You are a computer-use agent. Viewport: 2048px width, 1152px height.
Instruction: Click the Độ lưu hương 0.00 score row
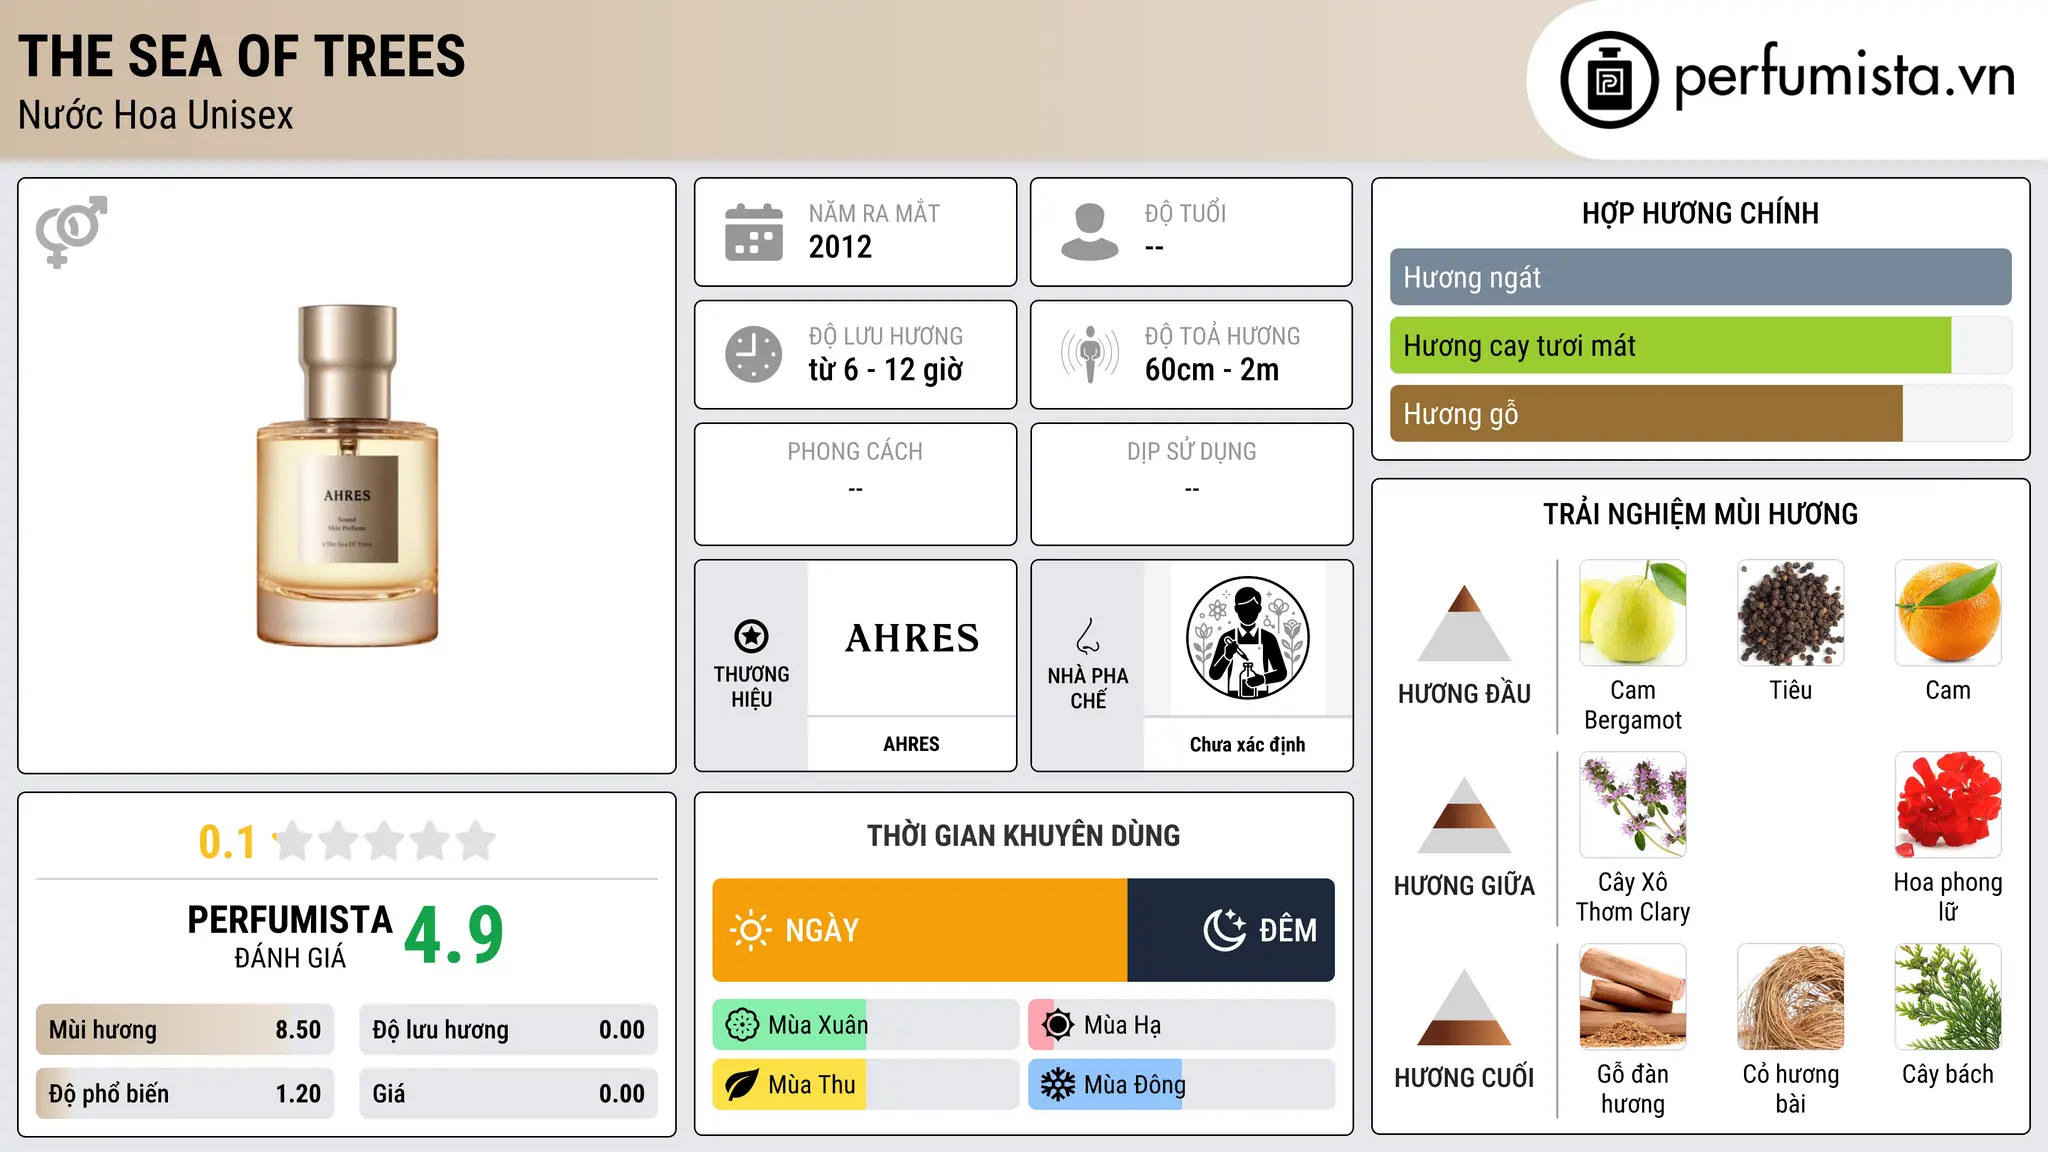pyautogui.click(x=508, y=1030)
